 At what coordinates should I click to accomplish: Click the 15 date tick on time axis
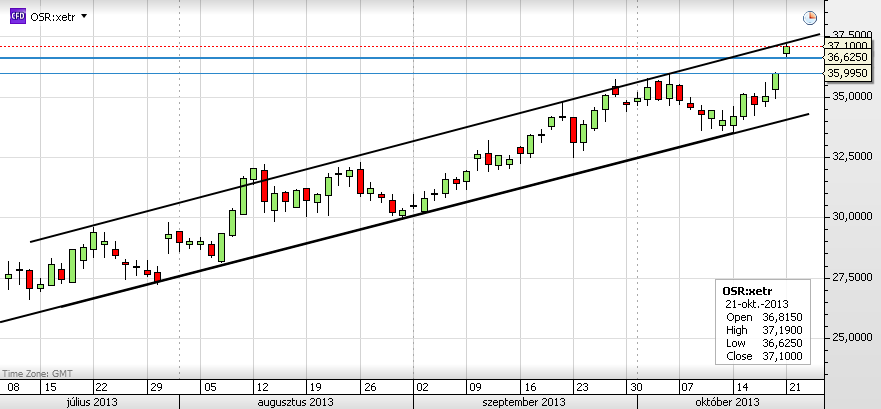[x=49, y=387]
